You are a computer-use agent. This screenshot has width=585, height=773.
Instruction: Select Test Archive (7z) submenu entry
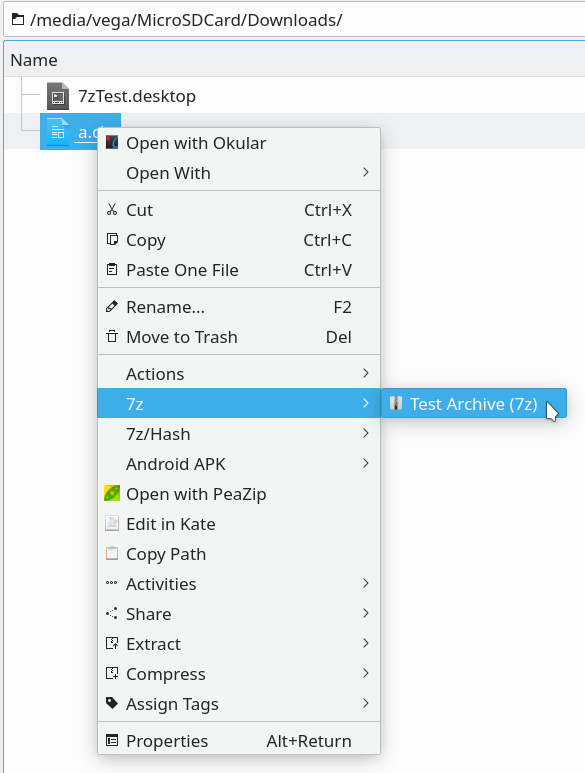point(474,404)
